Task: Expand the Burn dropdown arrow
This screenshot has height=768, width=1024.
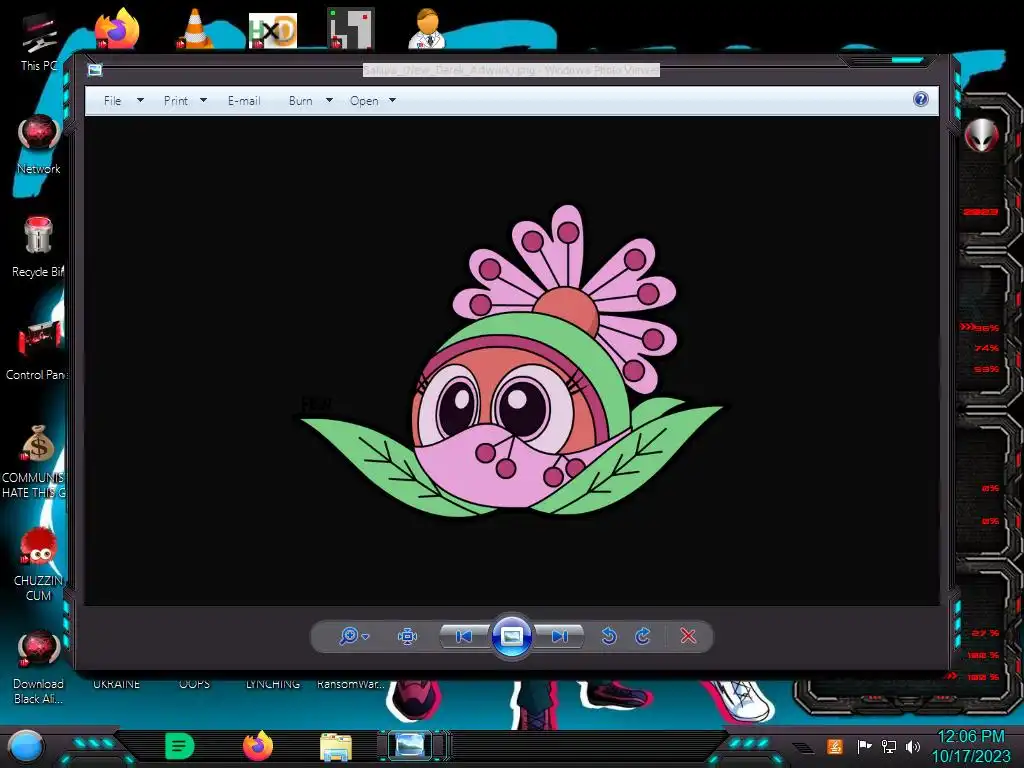Action: 329,101
